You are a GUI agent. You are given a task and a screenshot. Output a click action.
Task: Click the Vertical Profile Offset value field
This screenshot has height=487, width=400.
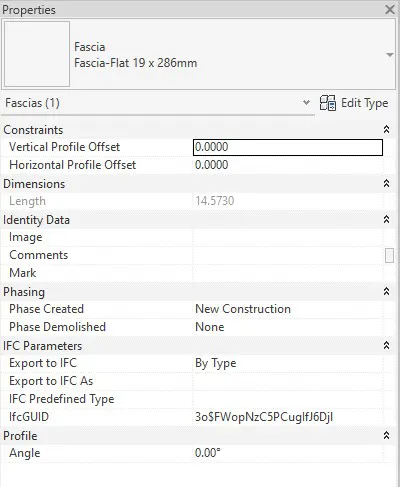288,147
